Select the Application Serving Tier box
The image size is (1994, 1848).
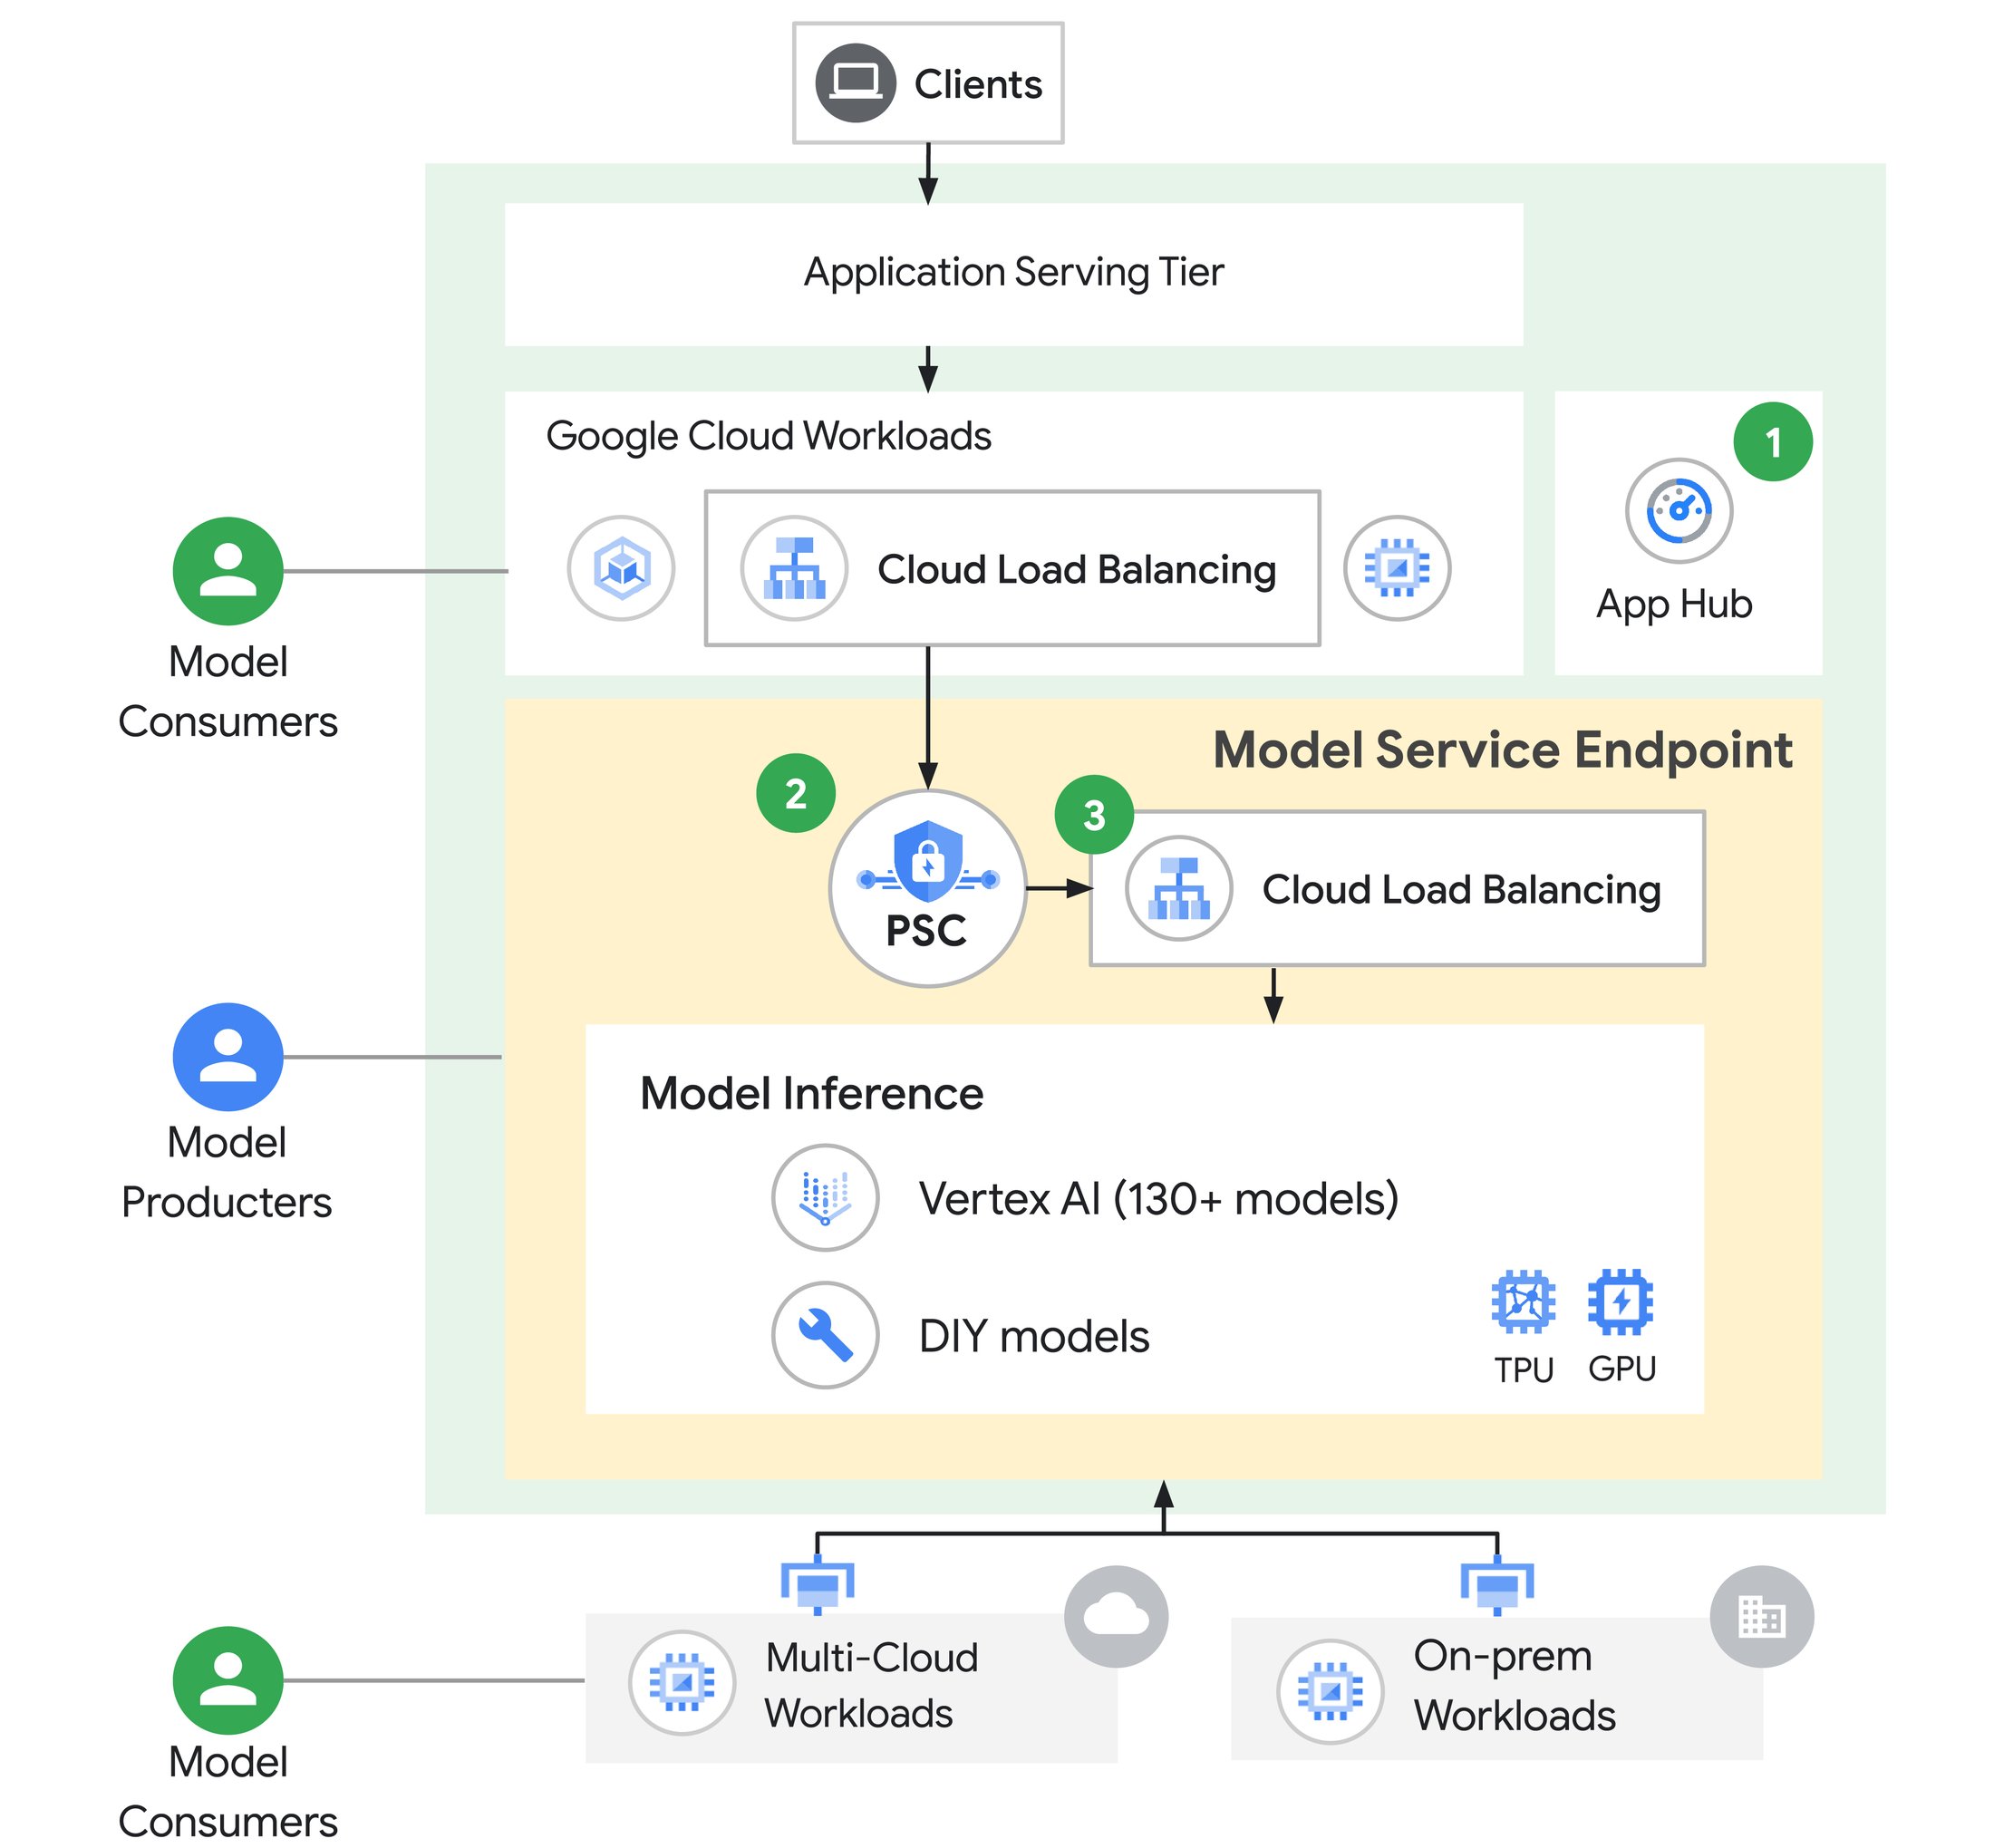[x=1013, y=274]
